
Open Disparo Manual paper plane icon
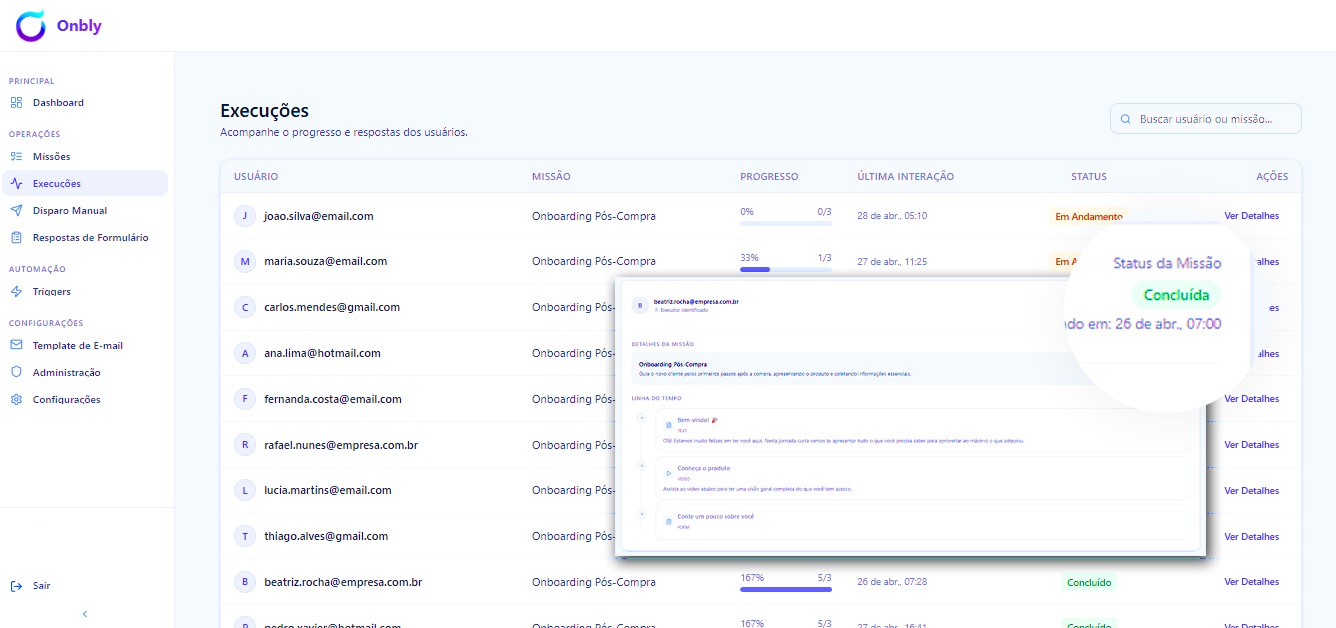tap(16, 211)
